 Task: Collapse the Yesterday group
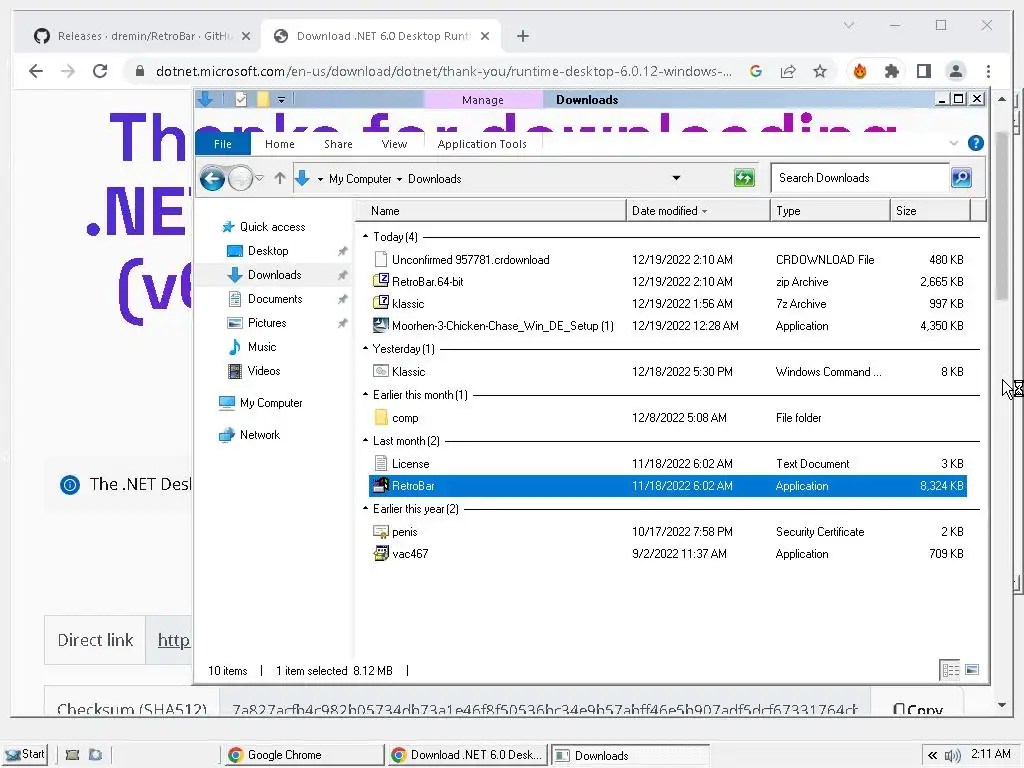[365, 349]
